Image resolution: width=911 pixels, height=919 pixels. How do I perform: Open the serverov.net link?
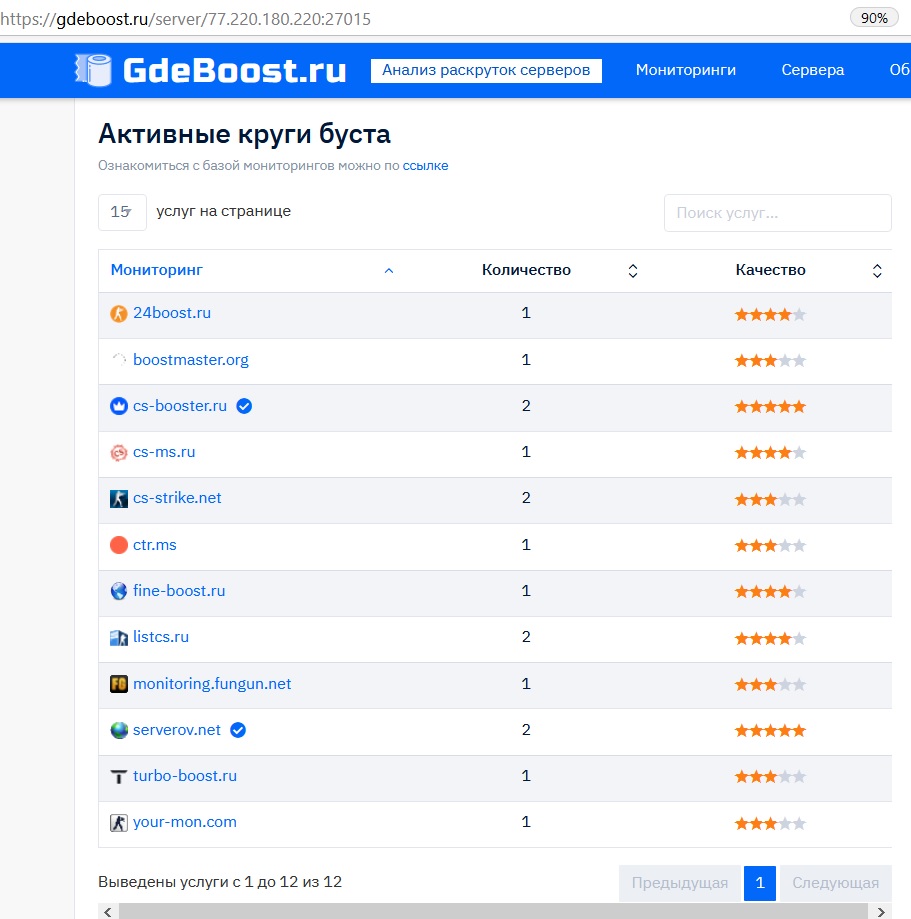tap(177, 730)
